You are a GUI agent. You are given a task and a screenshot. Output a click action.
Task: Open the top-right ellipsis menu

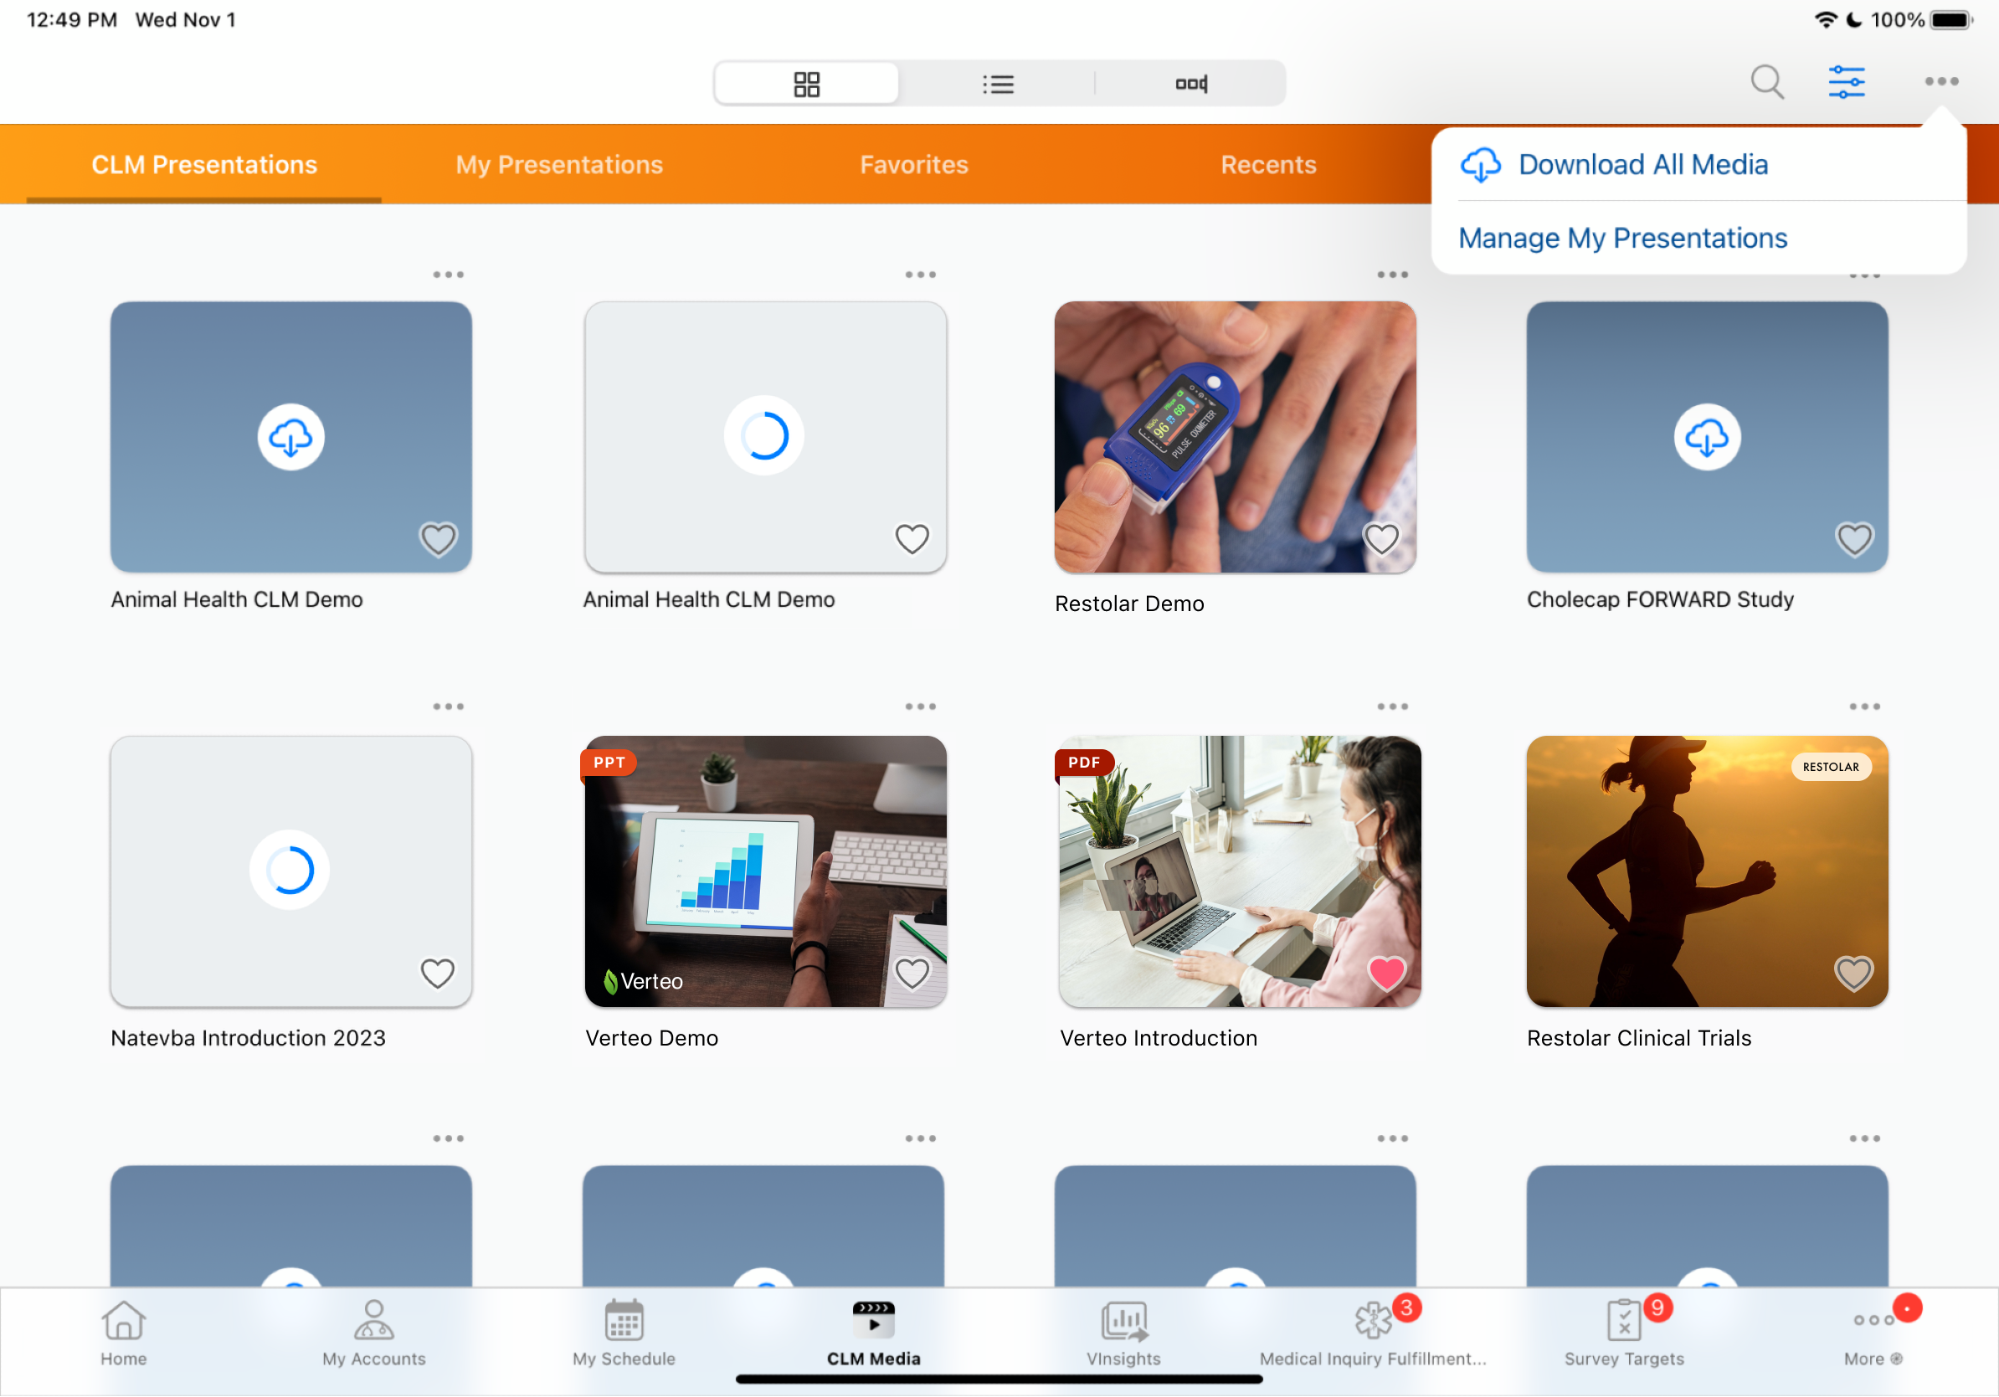pyautogui.click(x=1941, y=82)
